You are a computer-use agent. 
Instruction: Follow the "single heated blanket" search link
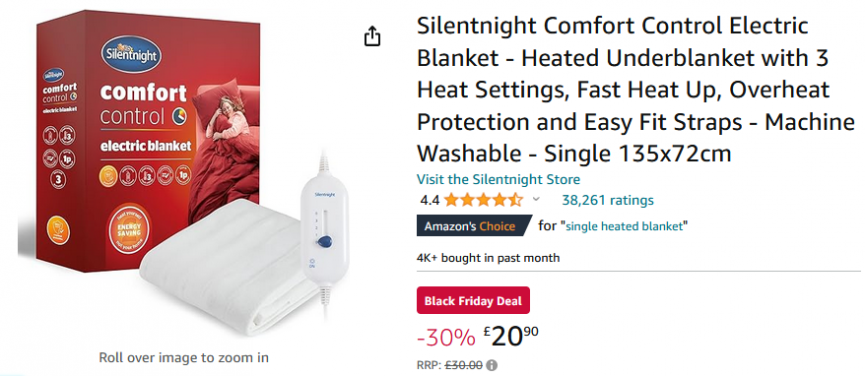(x=626, y=226)
